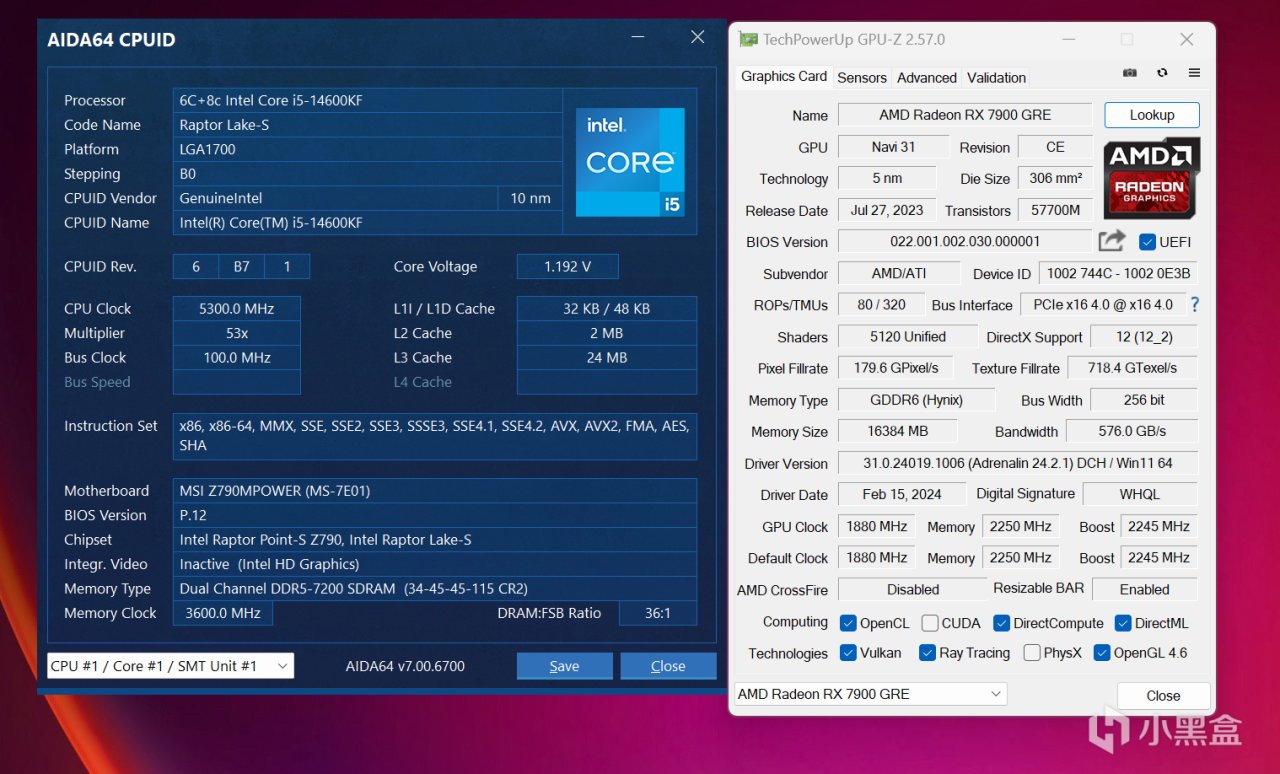
Task: Click the Core Voltage 1.192 V value
Action: pyautogui.click(x=567, y=267)
